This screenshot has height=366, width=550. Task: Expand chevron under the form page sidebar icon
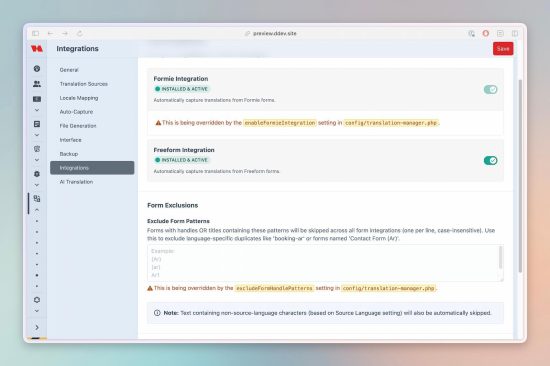37,135
